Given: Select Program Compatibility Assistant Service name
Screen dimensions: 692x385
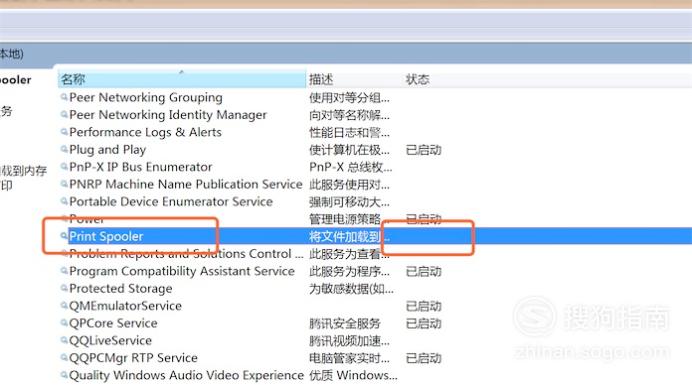Looking at the screenshot, I should pyautogui.click(x=182, y=271).
